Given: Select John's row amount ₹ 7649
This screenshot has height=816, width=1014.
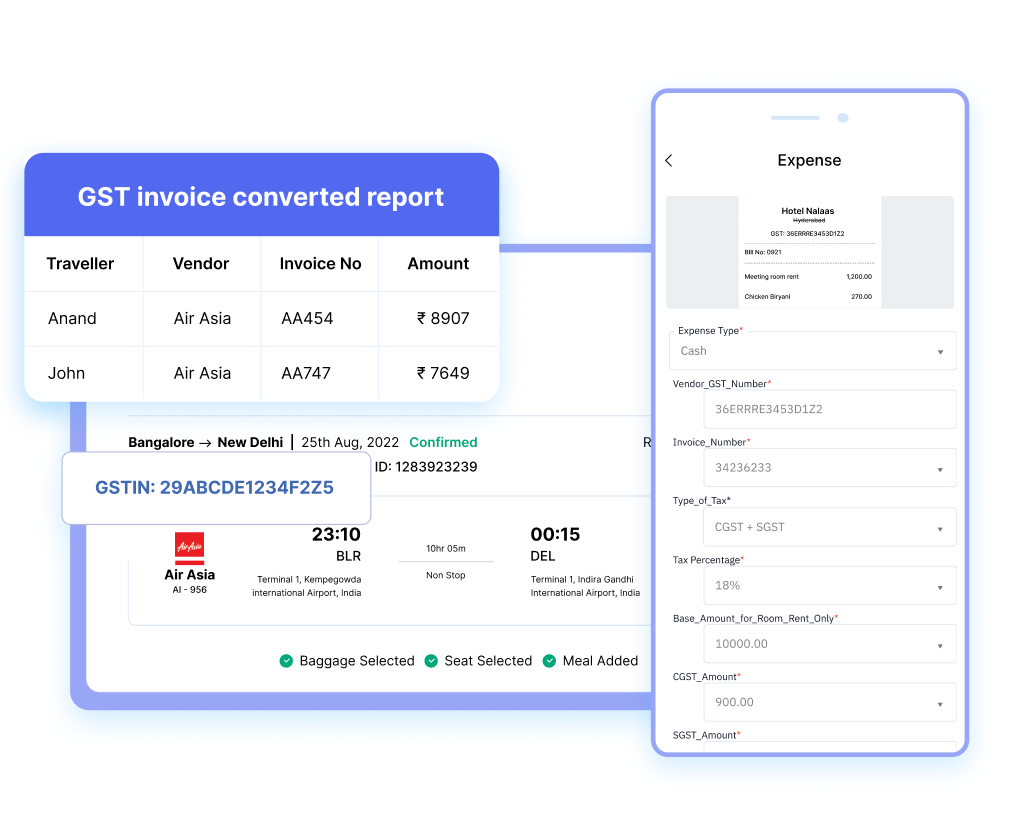Looking at the screenshot, I should point(443,374).
